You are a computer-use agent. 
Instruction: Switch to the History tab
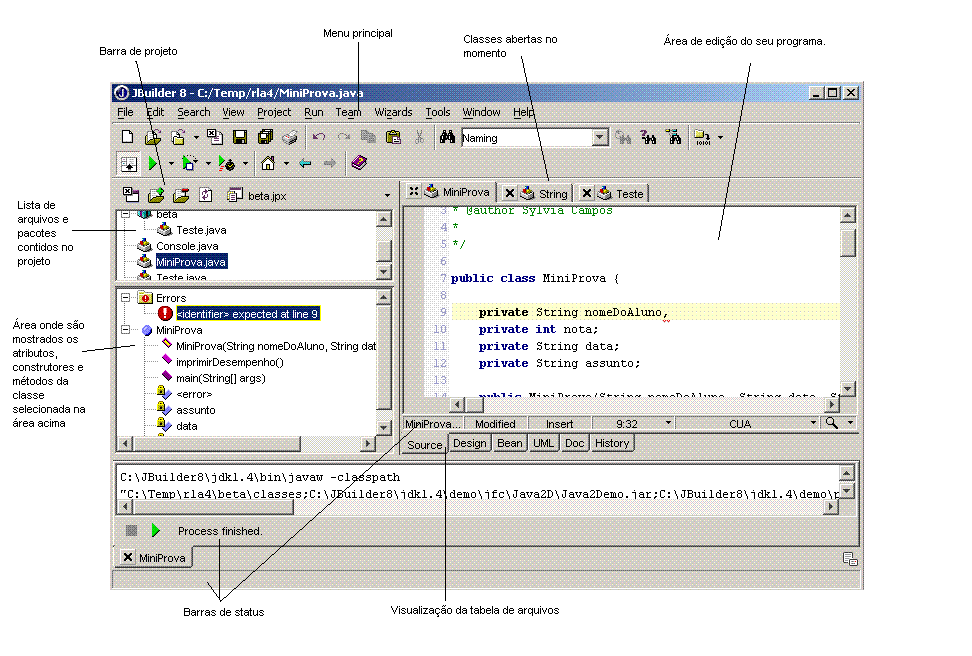(612, 443)
